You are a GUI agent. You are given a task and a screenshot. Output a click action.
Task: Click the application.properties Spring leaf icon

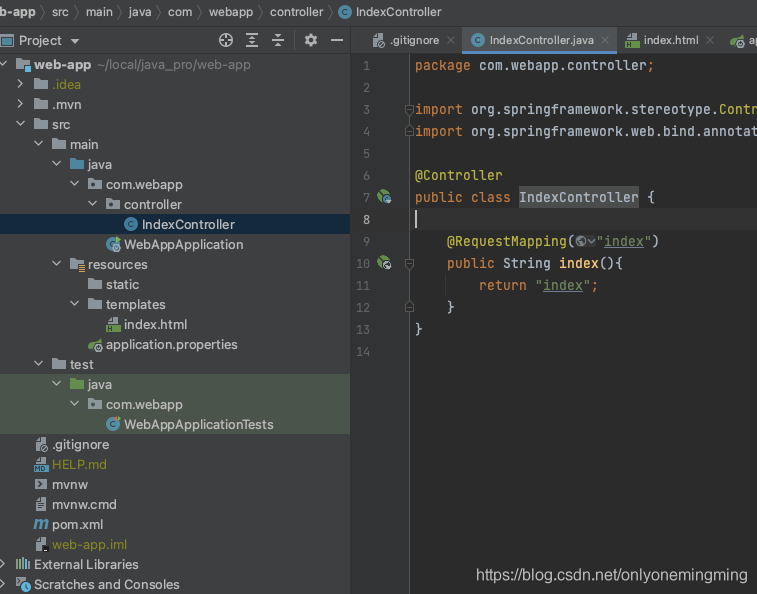pos(95,345)
